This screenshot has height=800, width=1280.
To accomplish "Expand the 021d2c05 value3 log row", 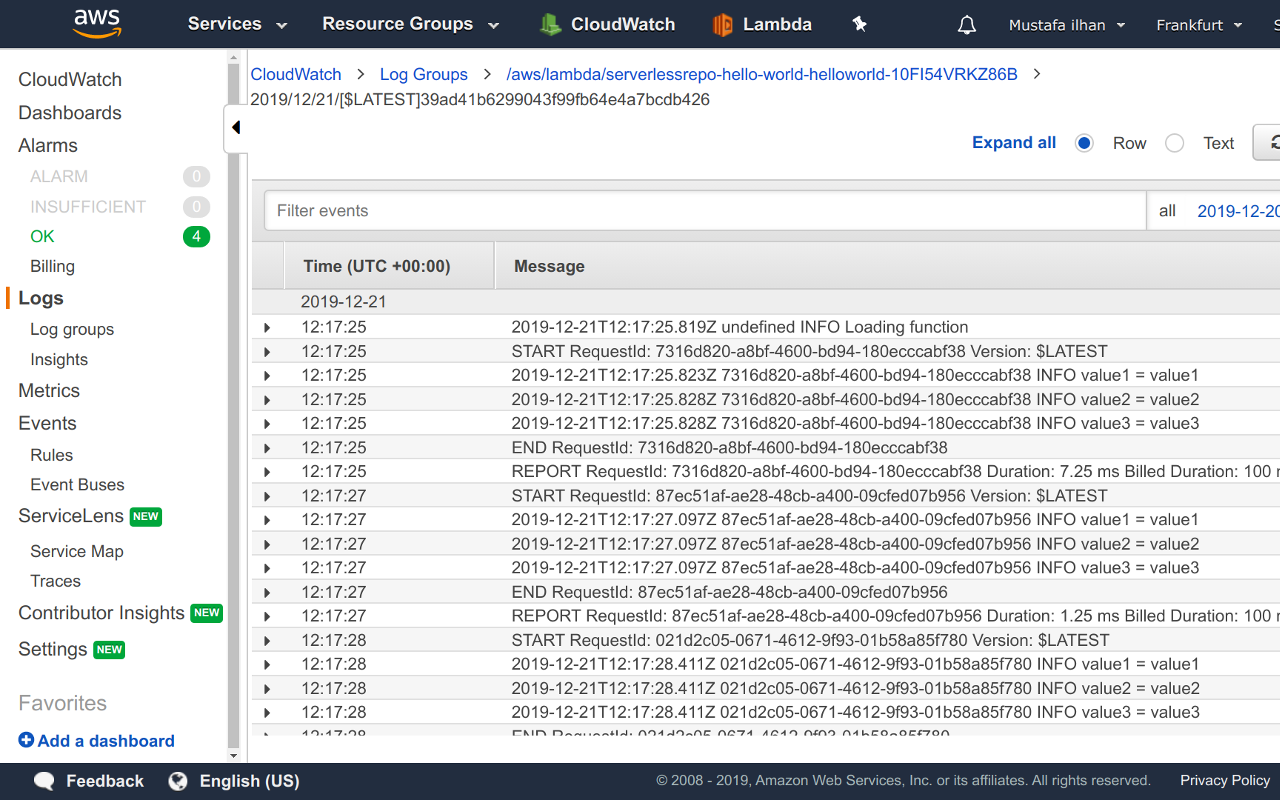I will click(267, 712).
